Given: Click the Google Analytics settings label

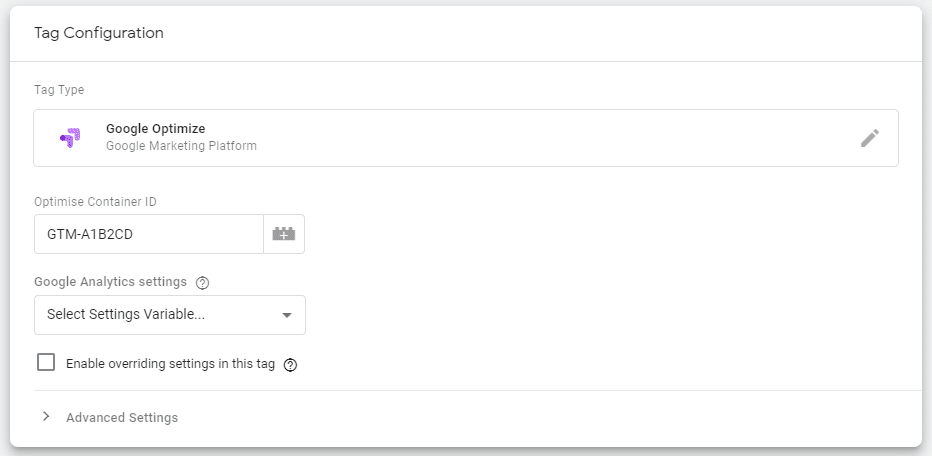Looking at the screenshot, I should pyautogui.click(x=111, y=282).
